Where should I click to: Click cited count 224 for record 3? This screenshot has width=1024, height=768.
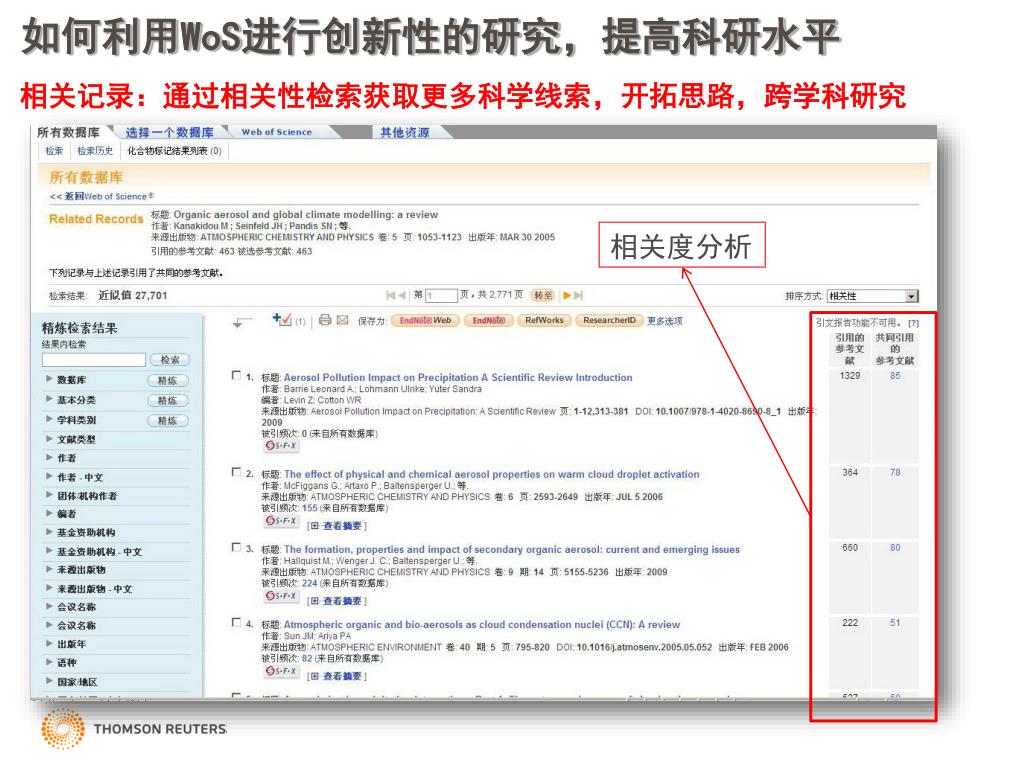310,583
